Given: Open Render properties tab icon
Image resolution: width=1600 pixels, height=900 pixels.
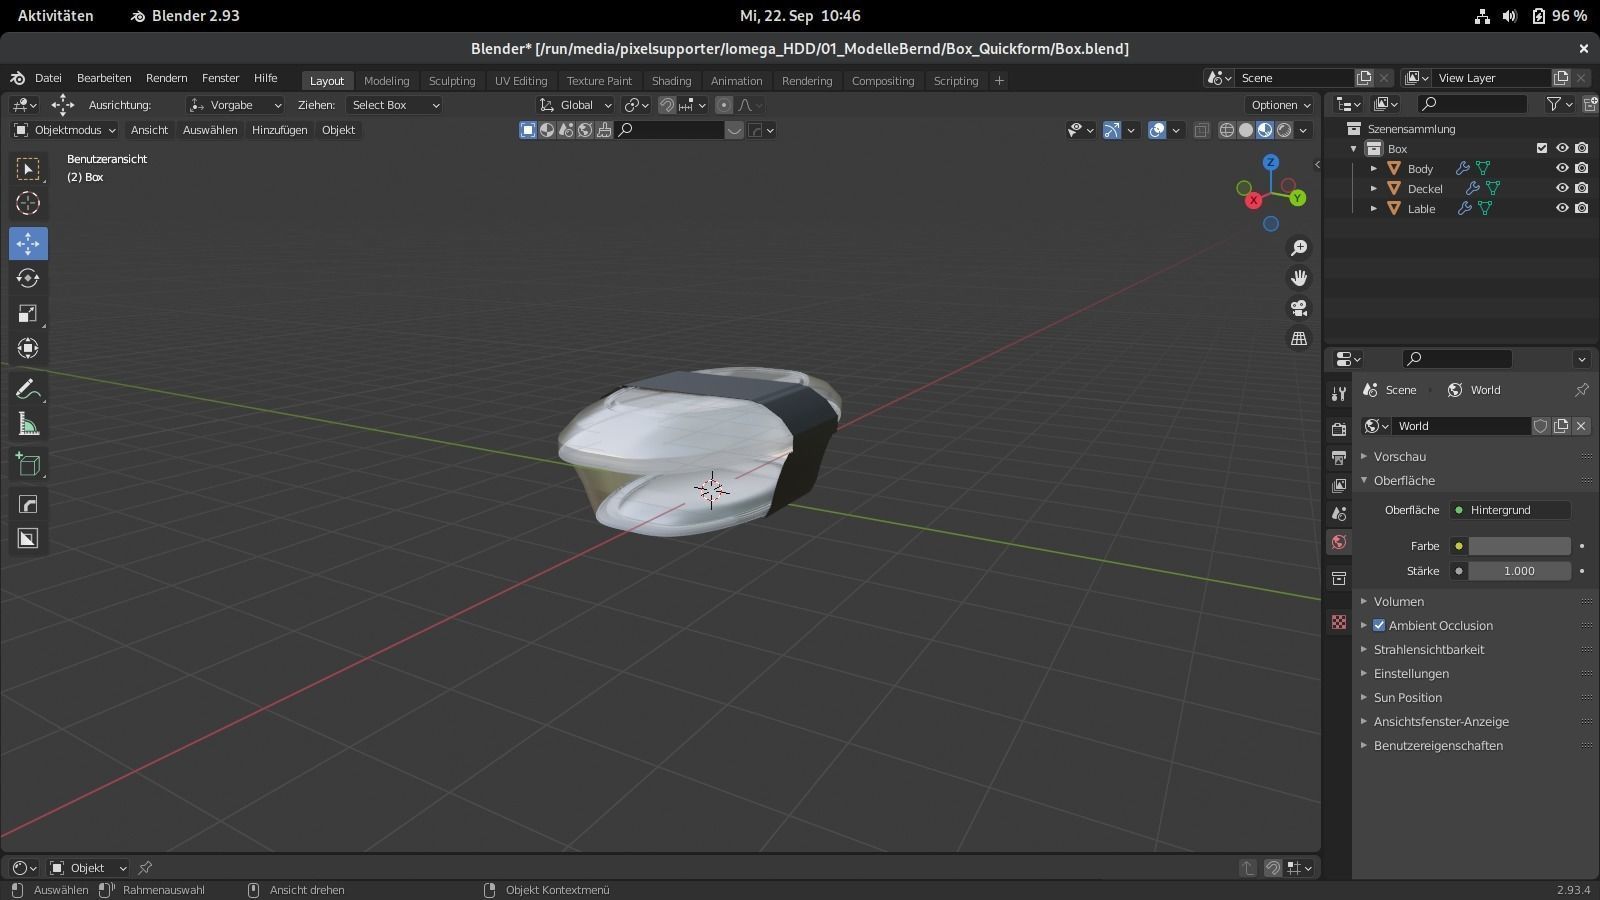Looking at the screenshot, I should coord(1339,429).
